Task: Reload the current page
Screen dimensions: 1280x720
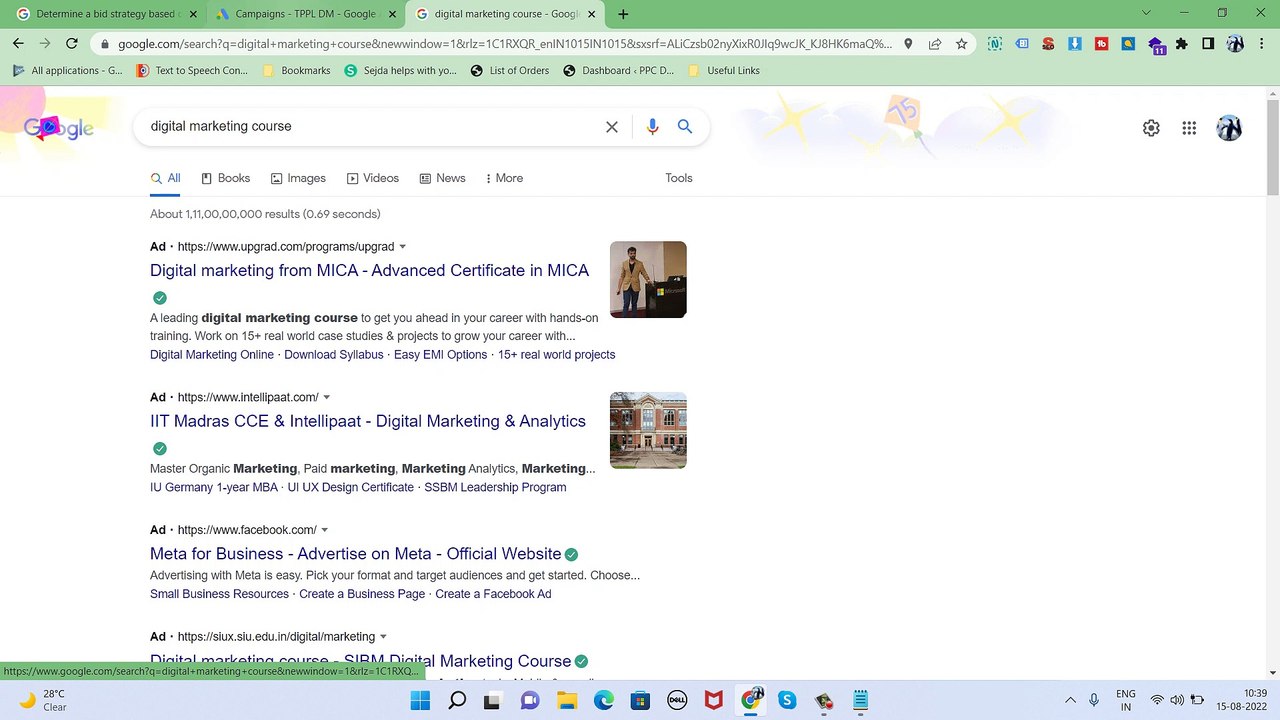Action: (71, 43)
